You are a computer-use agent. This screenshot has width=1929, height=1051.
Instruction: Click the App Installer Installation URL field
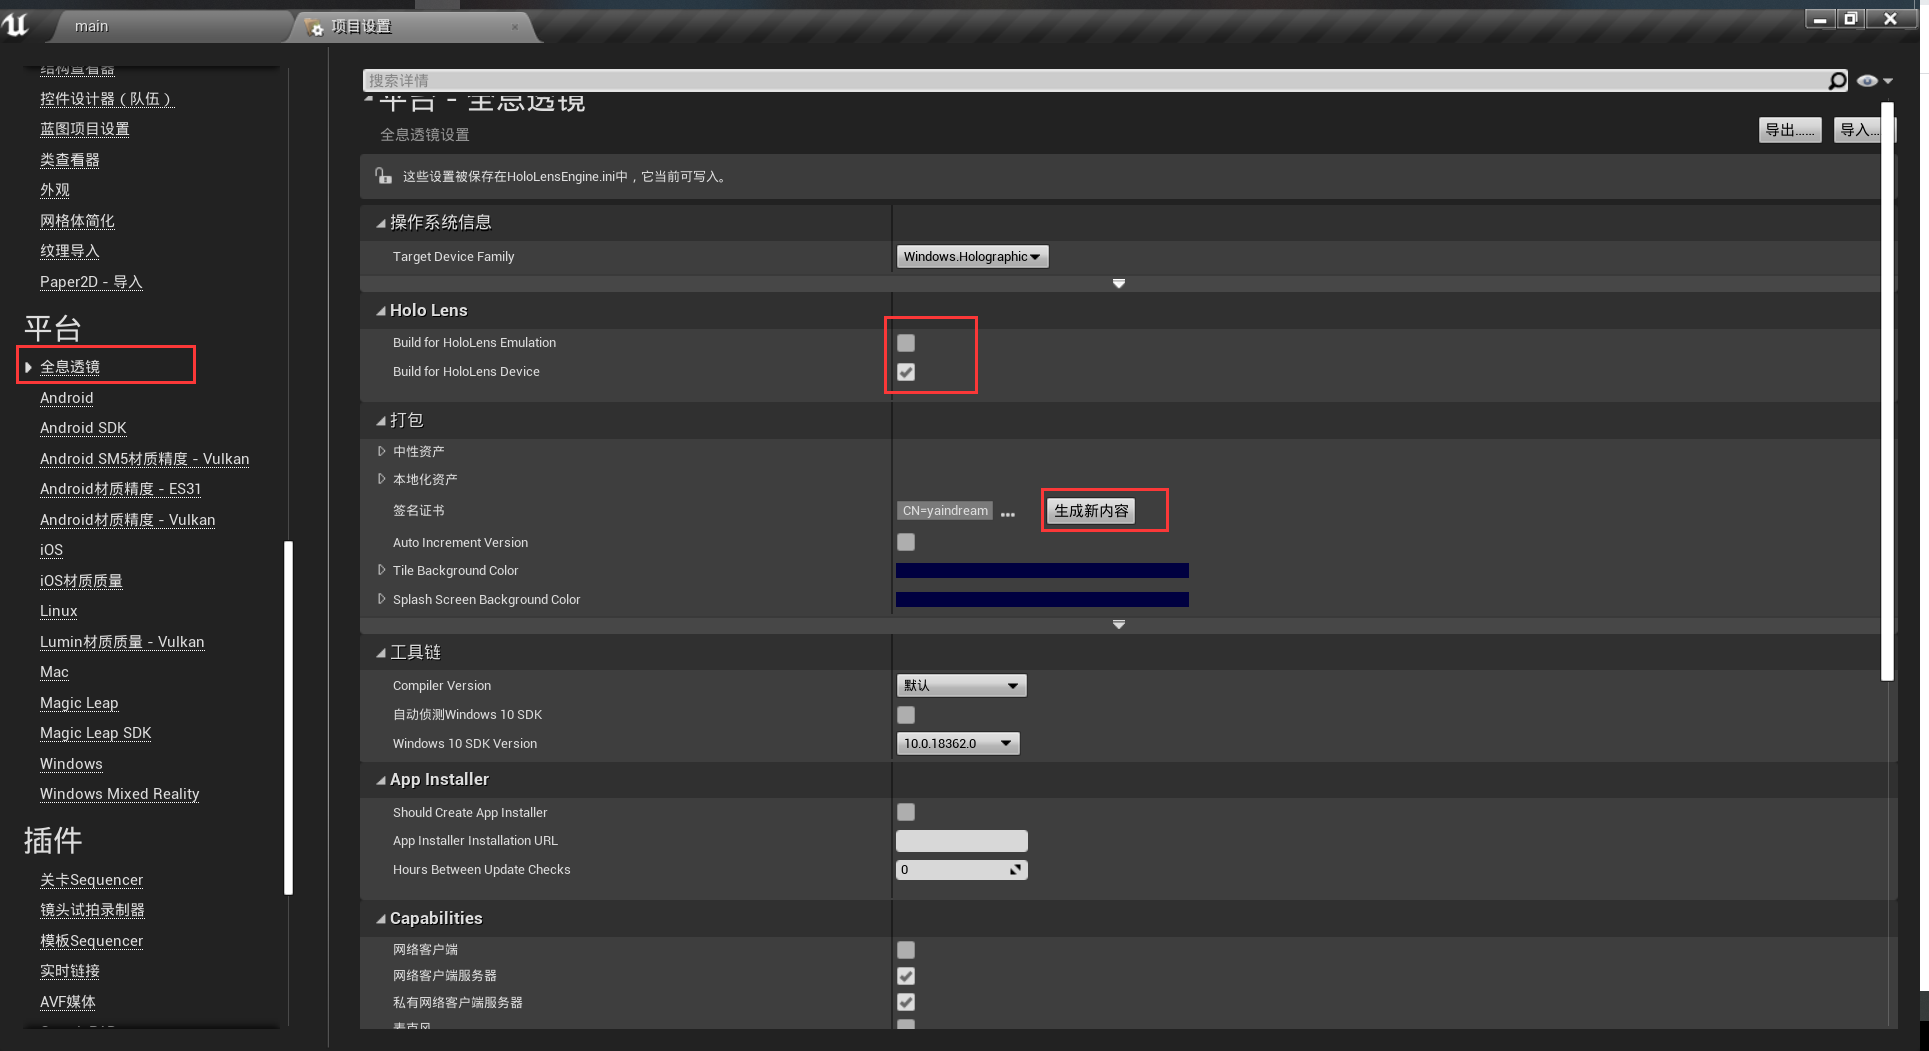pos(961,841)
